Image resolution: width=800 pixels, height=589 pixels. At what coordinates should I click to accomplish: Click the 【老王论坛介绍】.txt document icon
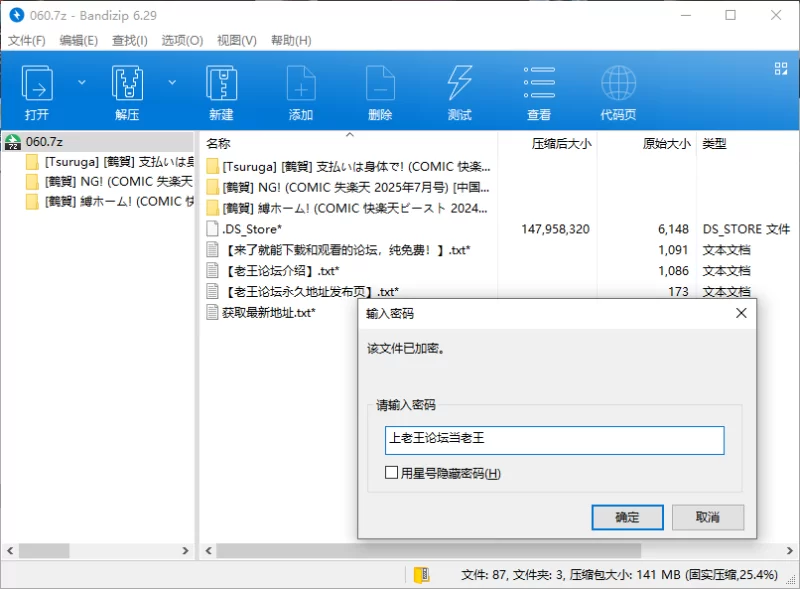(x=212, y=271)
